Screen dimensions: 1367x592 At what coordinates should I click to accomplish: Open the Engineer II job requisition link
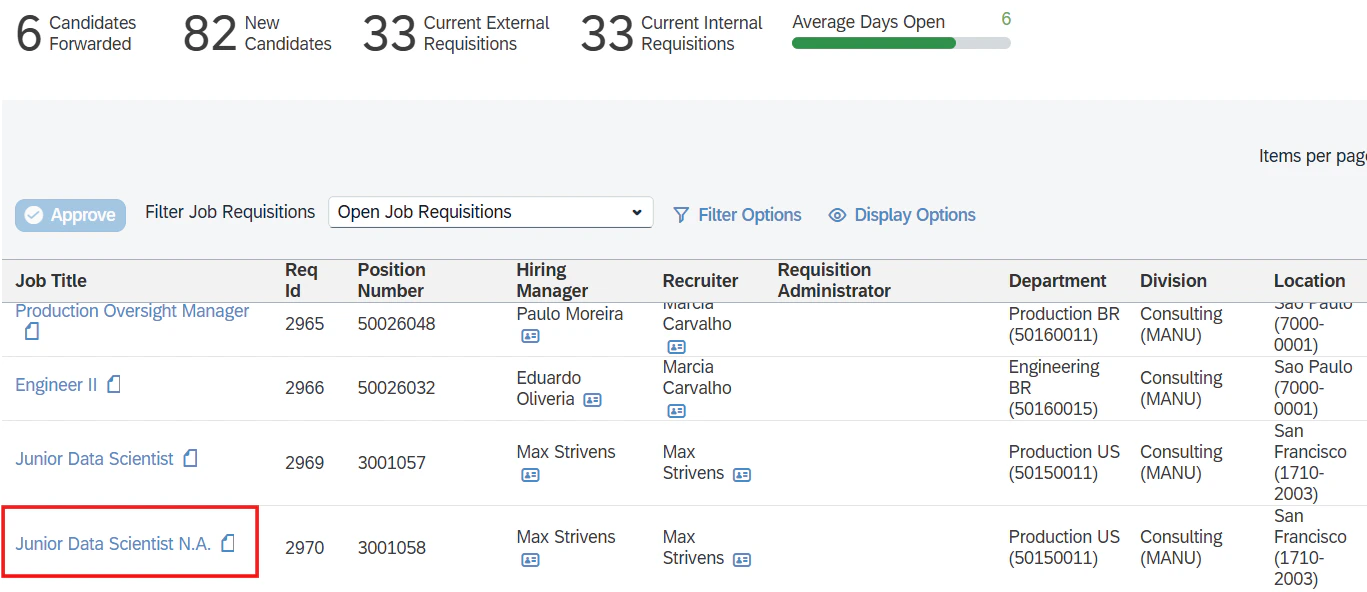point(55,383)
